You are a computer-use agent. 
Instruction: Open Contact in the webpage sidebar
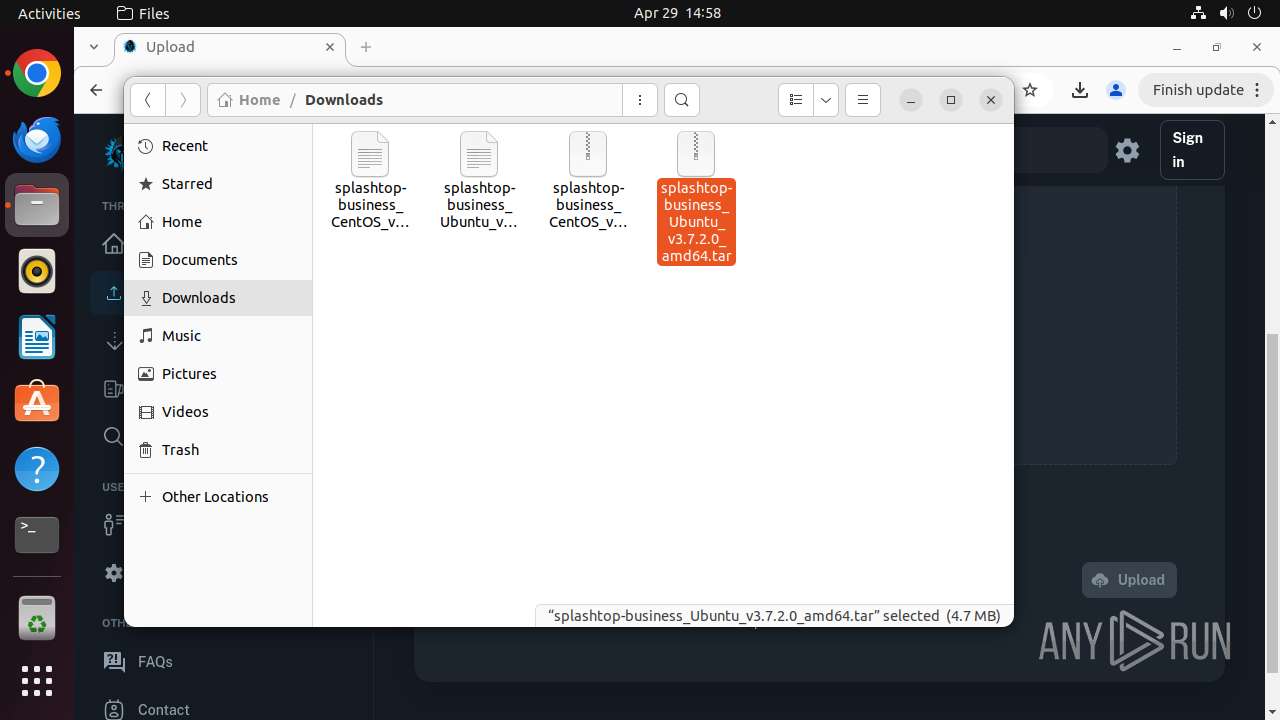pyautogui.click(x=163, y=710)
